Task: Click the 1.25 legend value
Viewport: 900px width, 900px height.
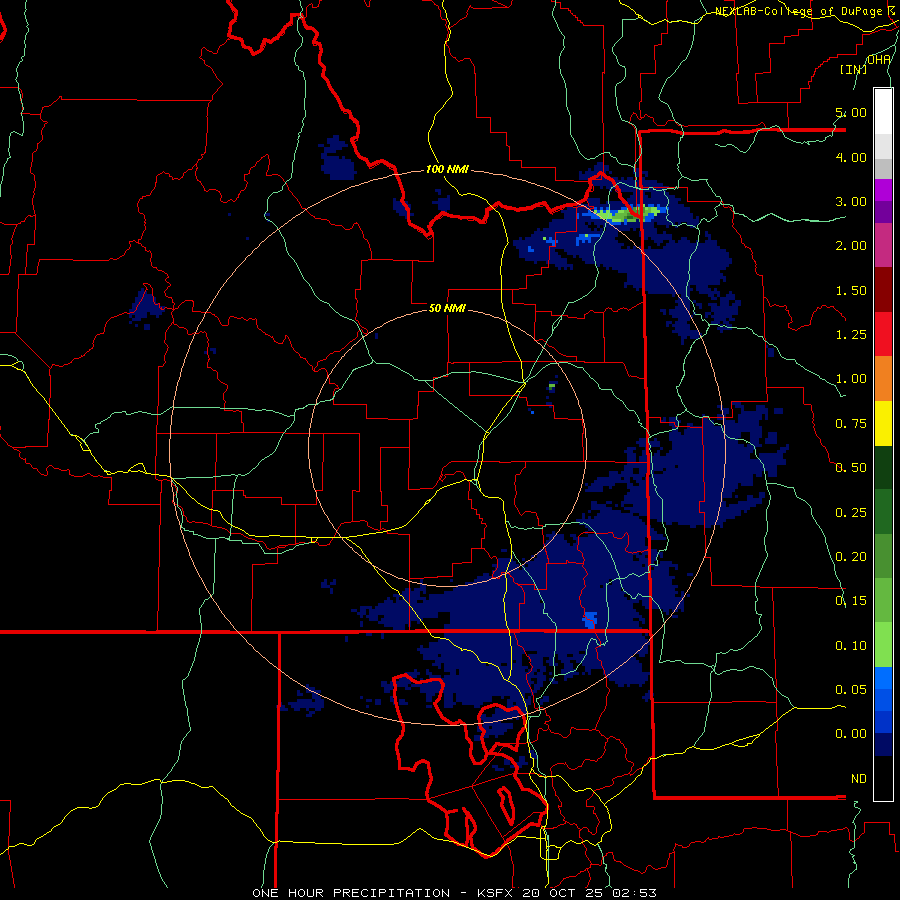Action: (x=851, y=335)
